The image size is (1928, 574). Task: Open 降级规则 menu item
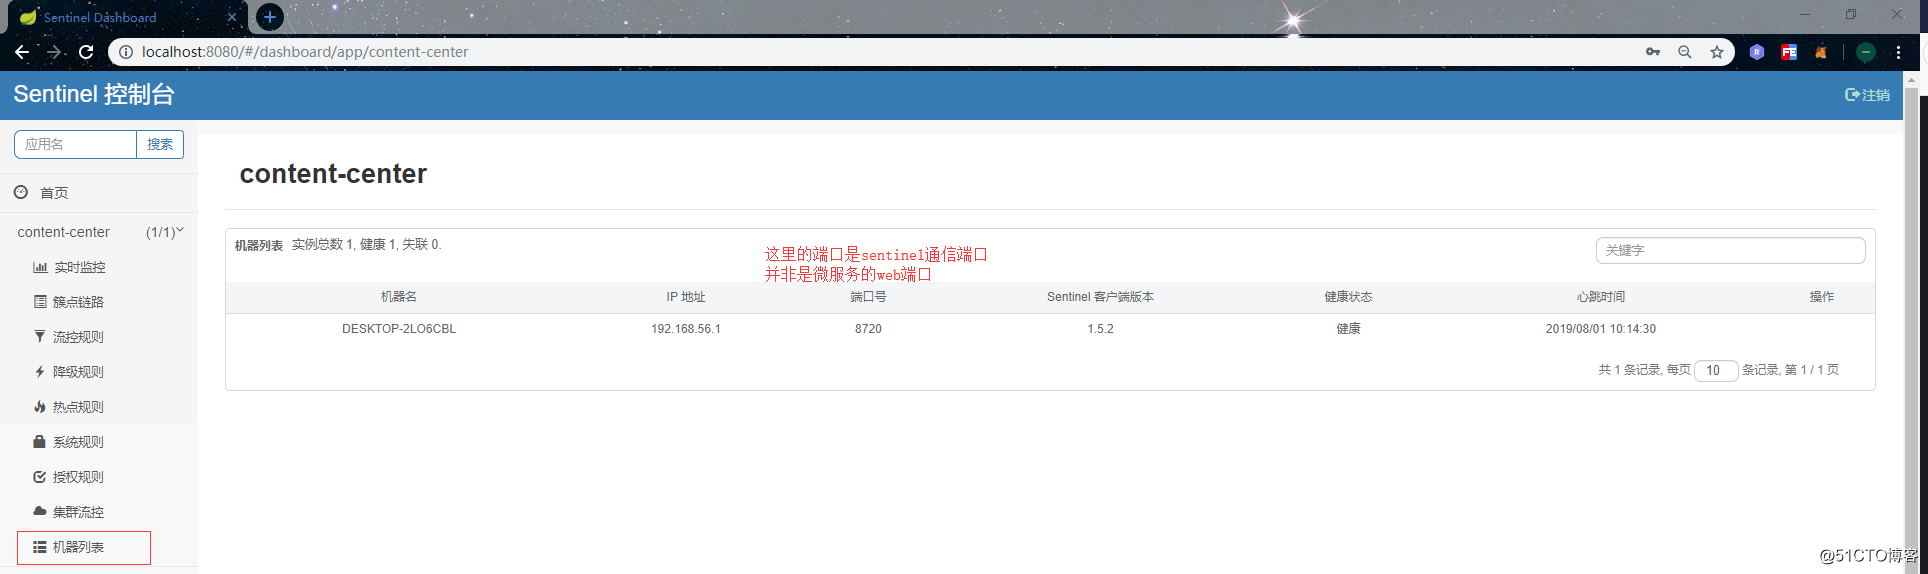tap(78, 372)
